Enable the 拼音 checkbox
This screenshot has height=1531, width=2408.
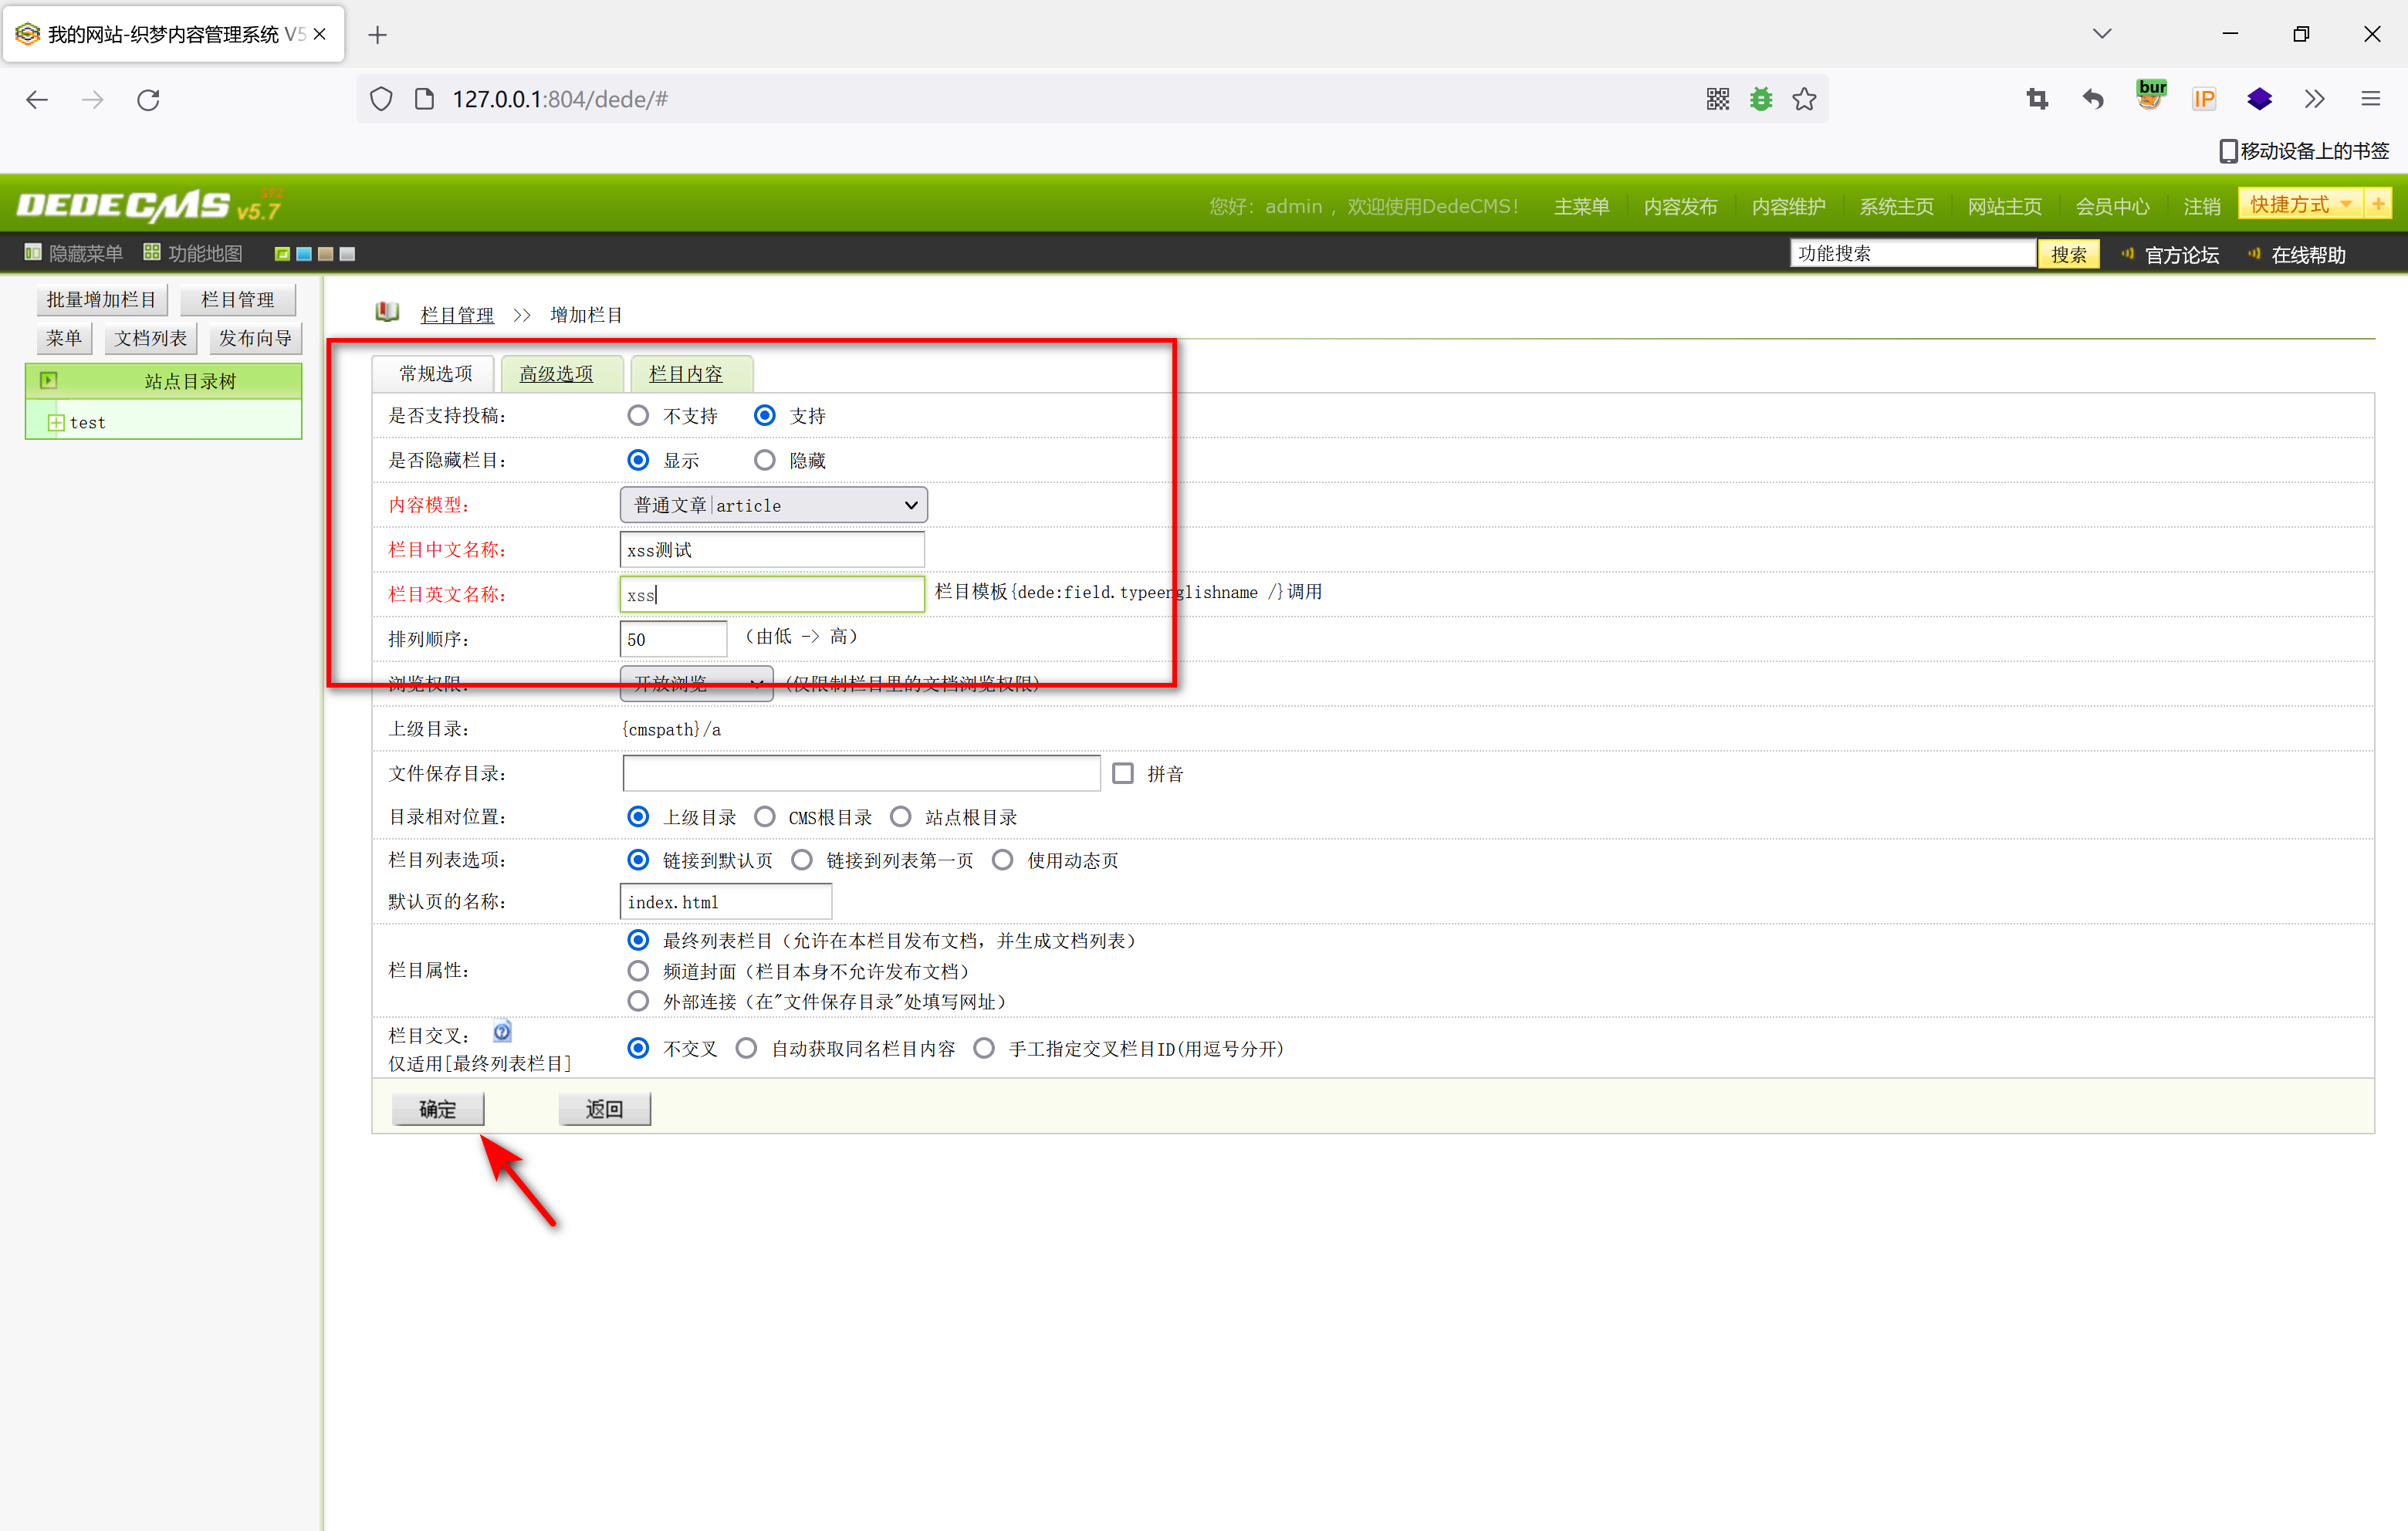pos(1123,773)
